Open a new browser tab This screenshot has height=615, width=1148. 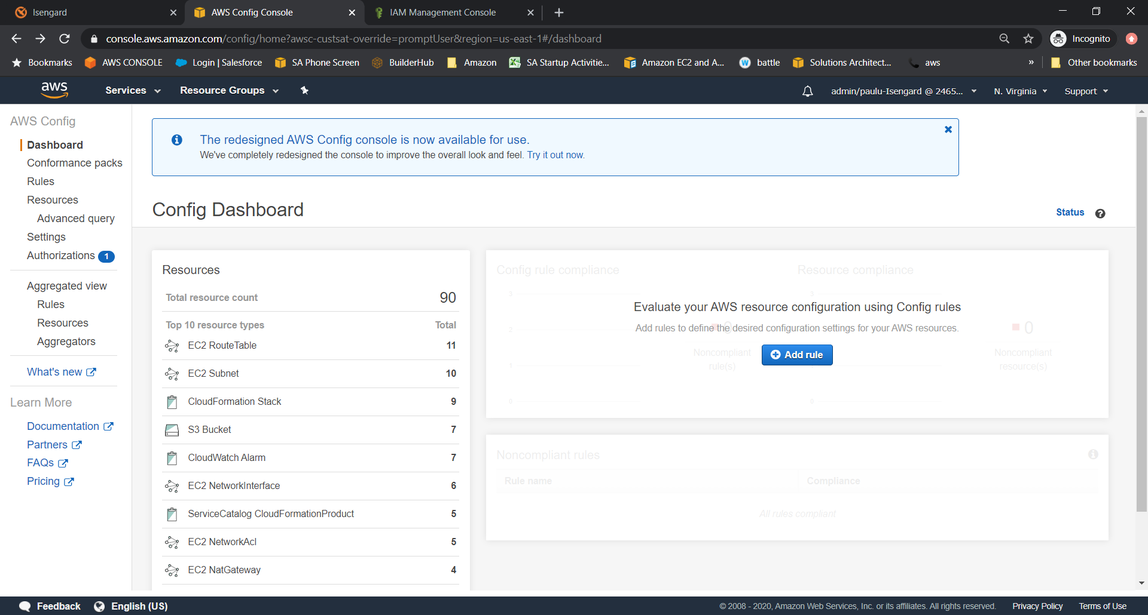(x=559, y=12)
